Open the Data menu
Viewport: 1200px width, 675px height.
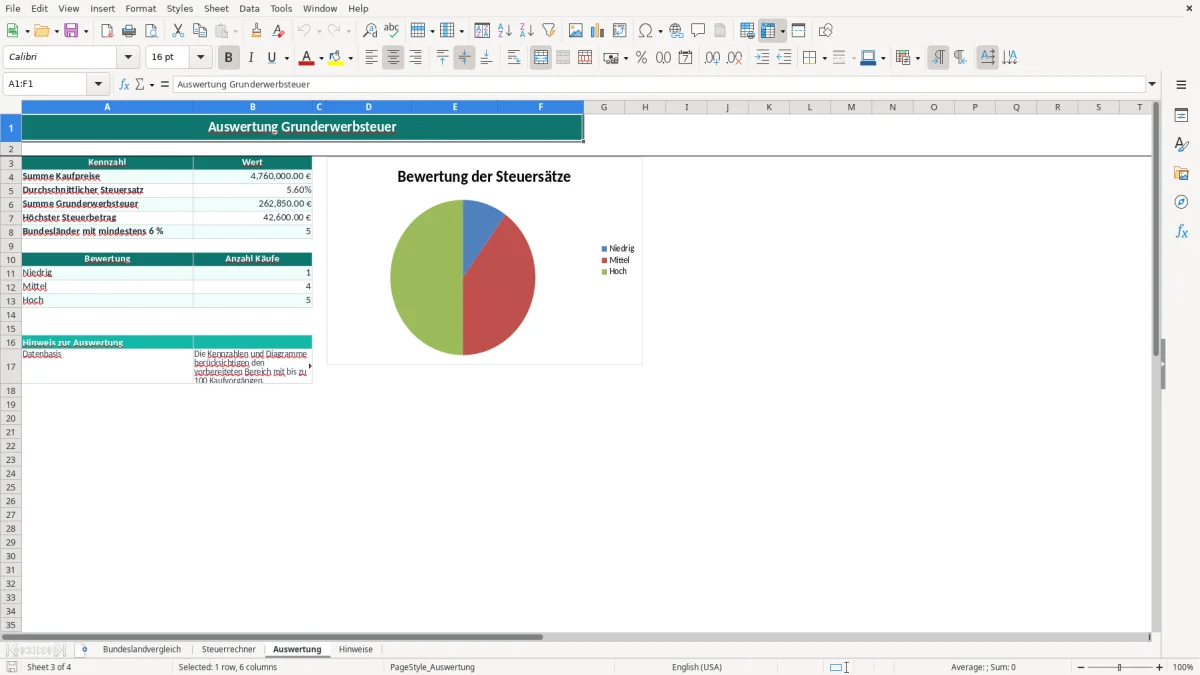[x=249, y=8]
